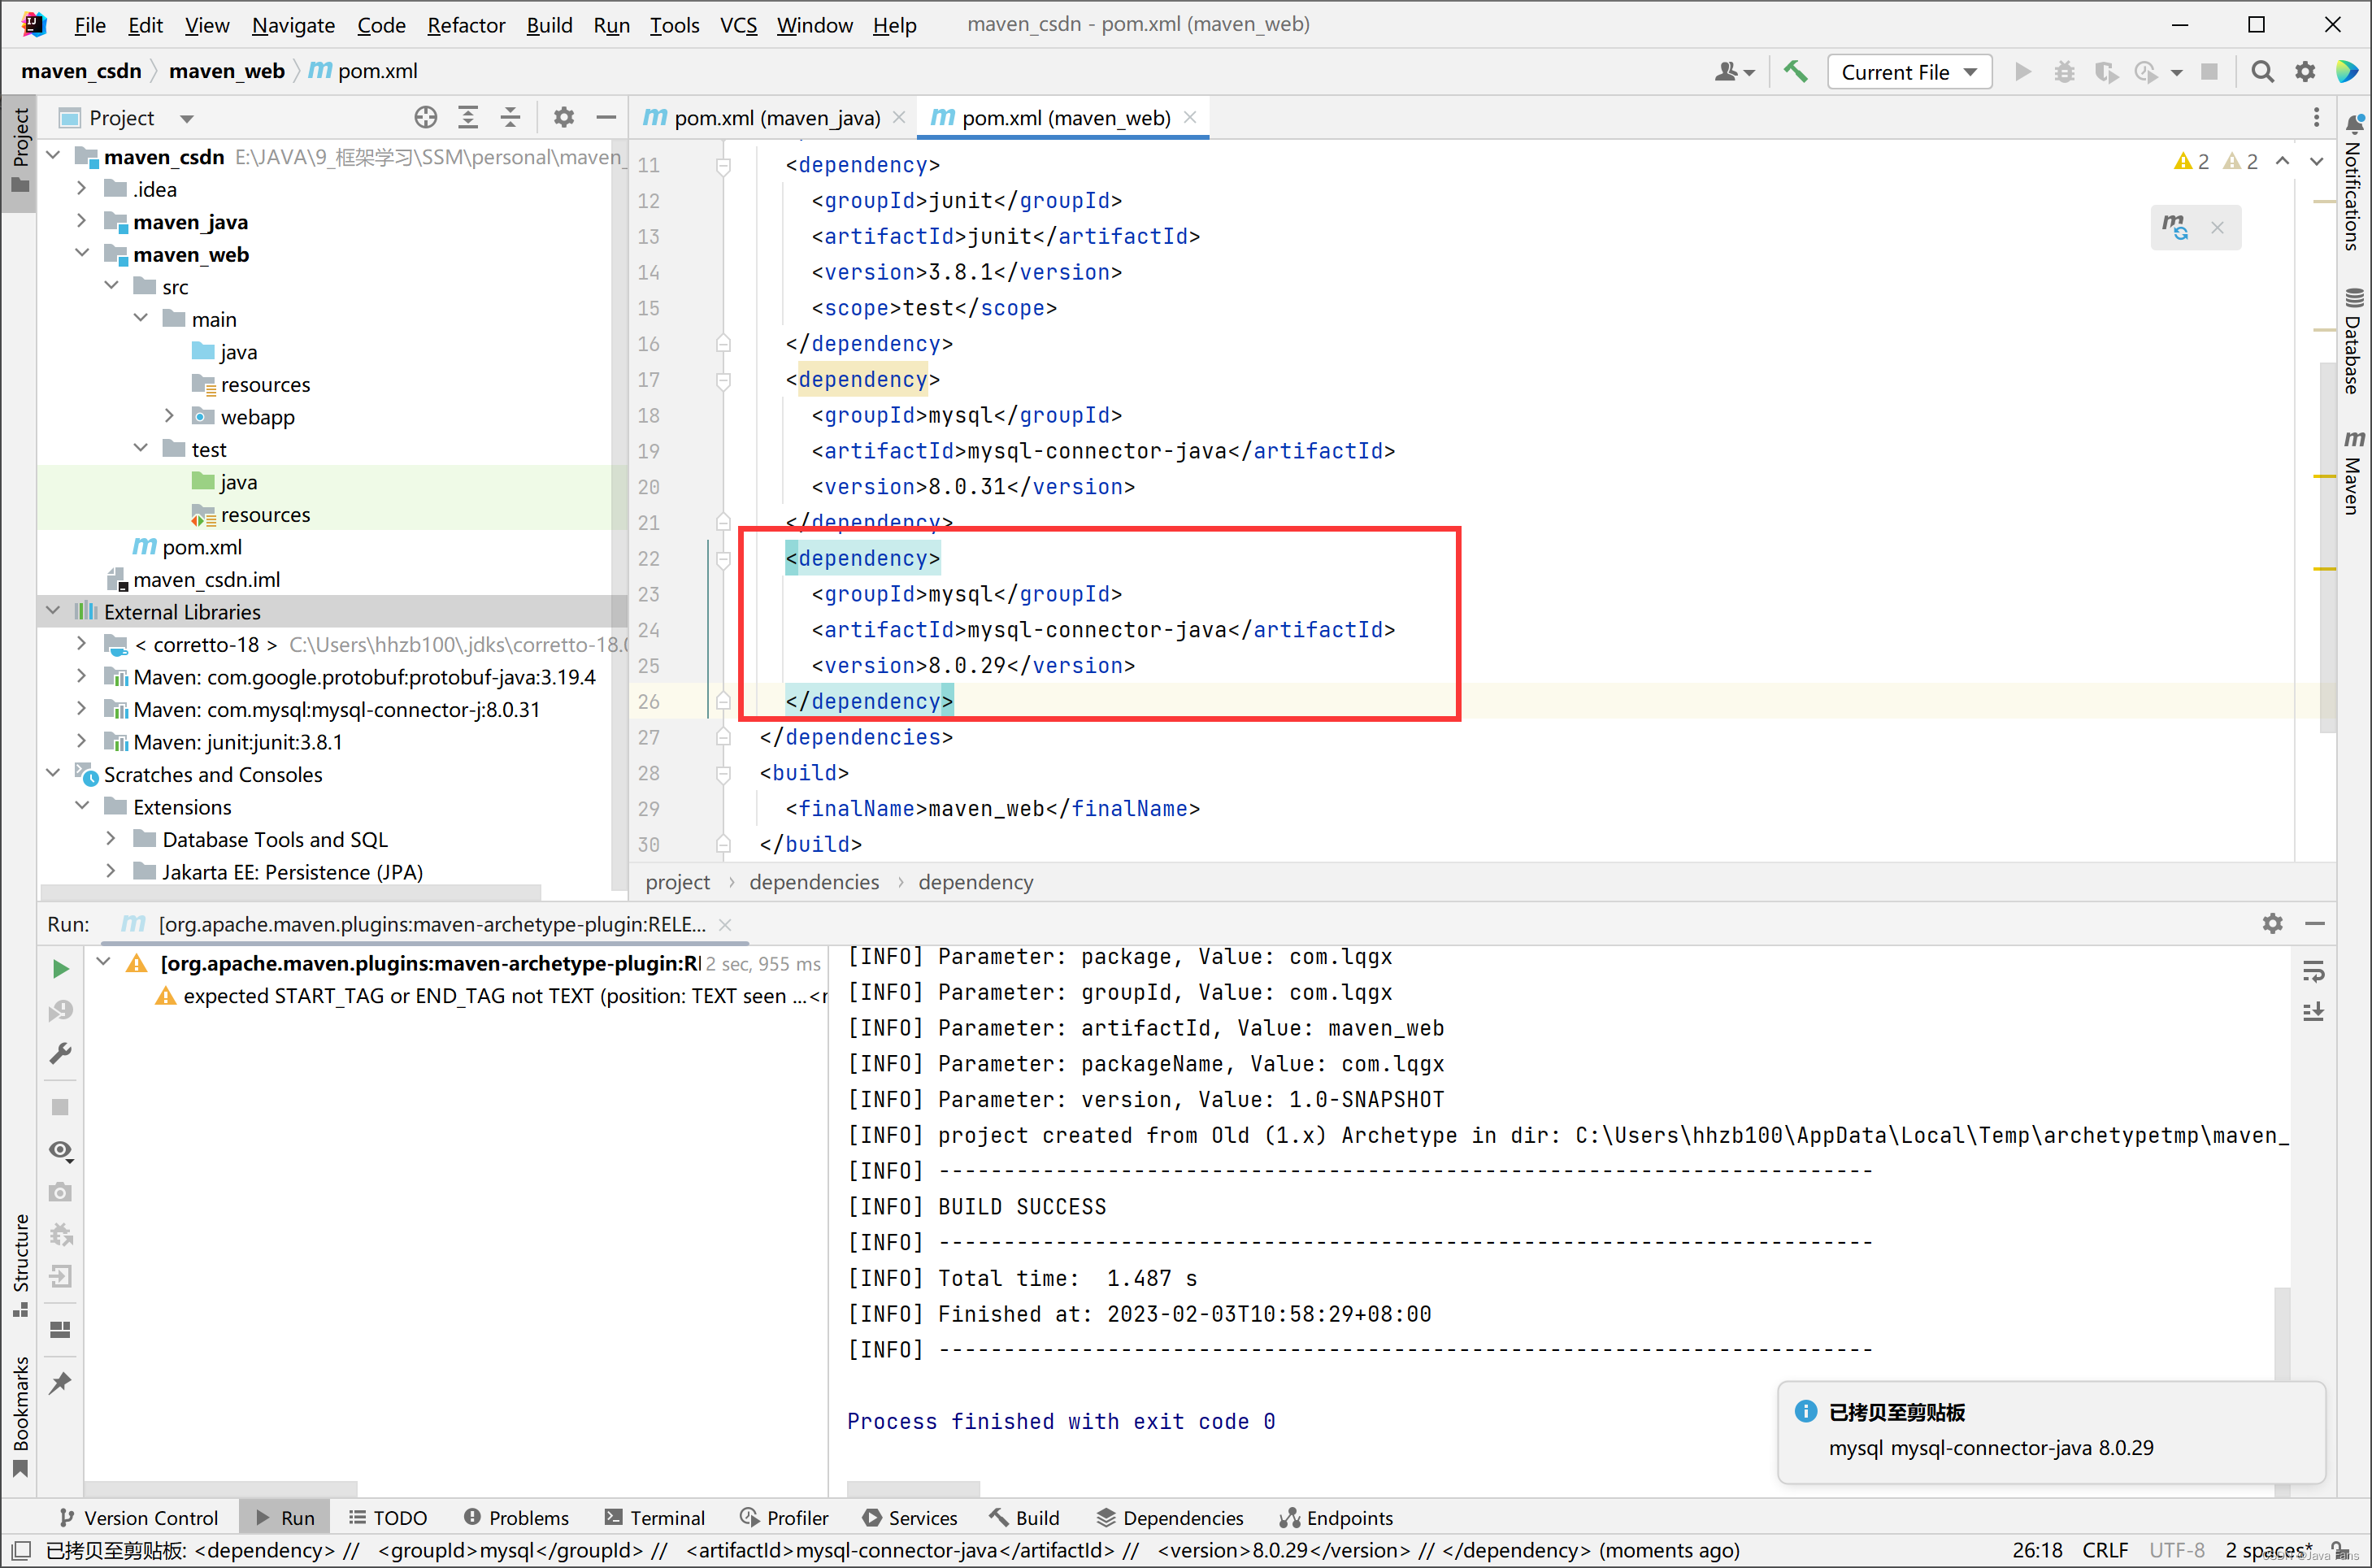Expand Maven junit:junit:3.8.1 library
This screenshot has height=1568, width=2372.
point(82,741)
